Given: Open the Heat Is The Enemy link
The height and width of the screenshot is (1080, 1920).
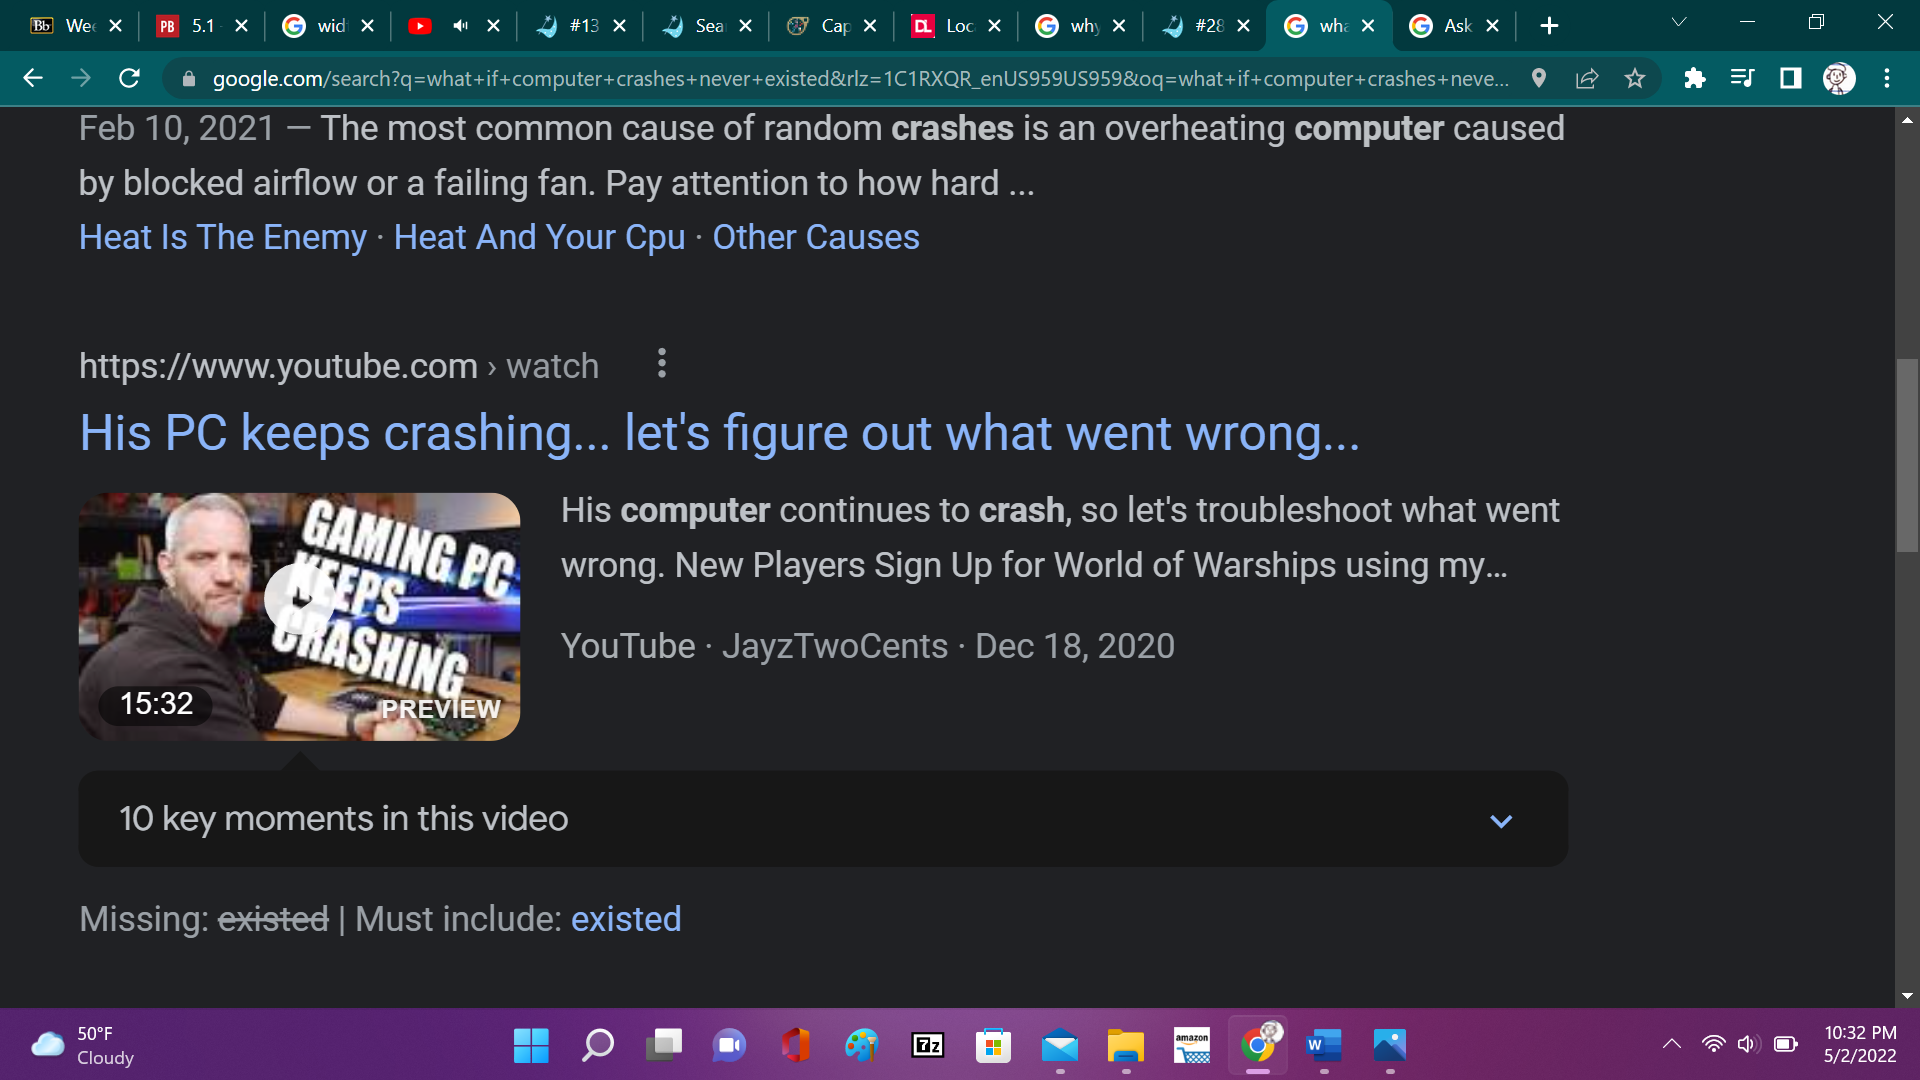Looking at the screenshot, I should (223, 238).
